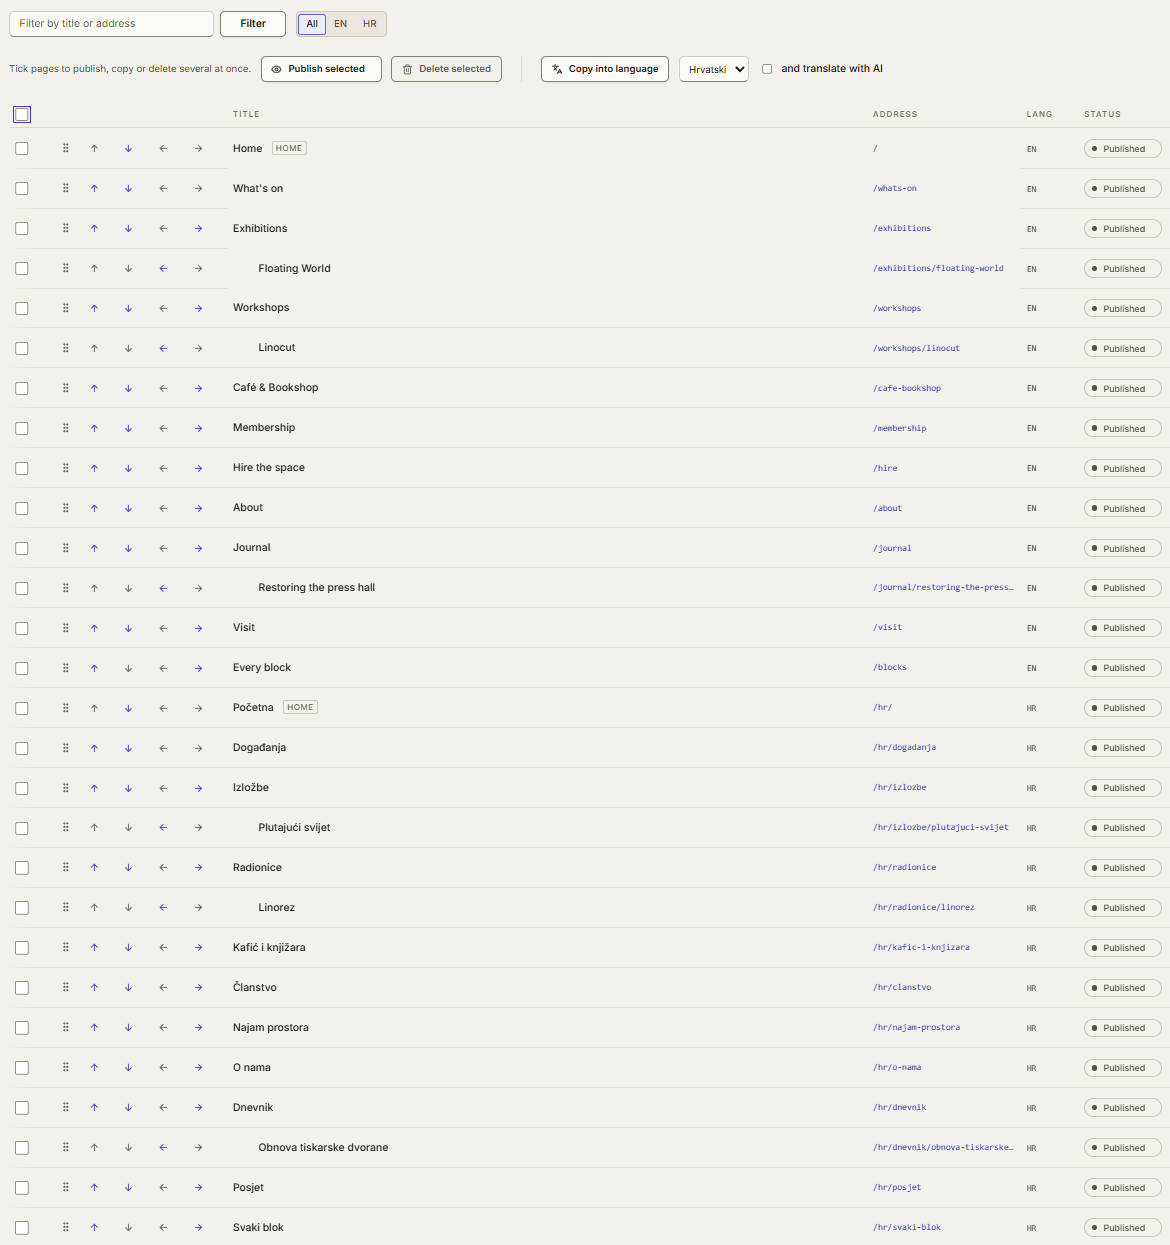Open the Restoring the press hall title
Screen dimensions: 1170x1245
coord(317,588)
